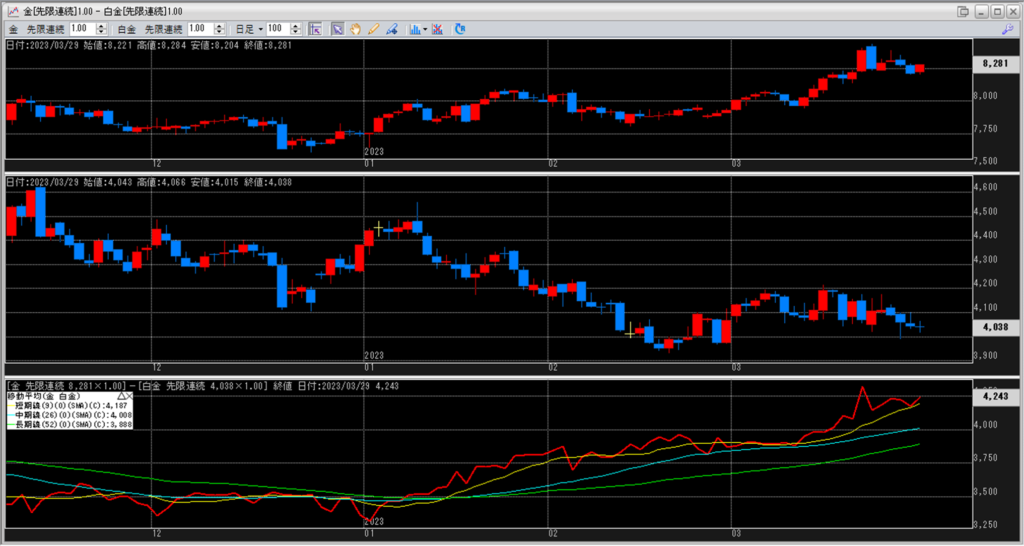Collapse the 移動平均 legend with triangle
This screenshot has width=1024, height=546.
(x=122, y=397)
